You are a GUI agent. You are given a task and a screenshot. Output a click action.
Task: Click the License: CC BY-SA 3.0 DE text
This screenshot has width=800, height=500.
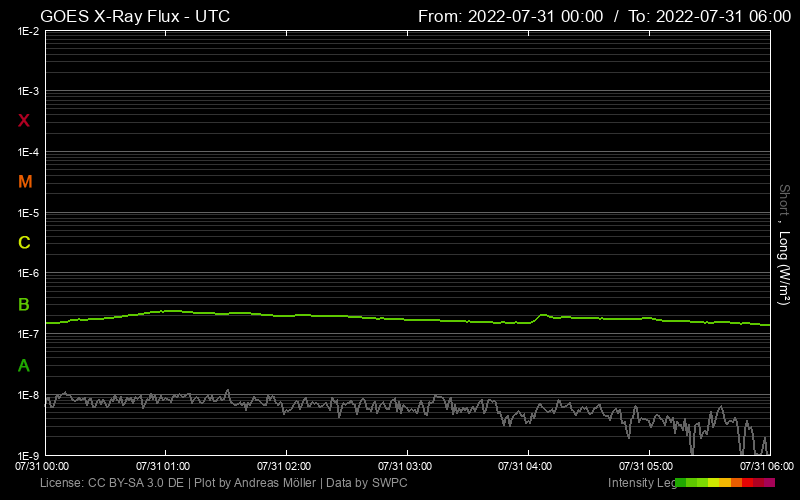click(x=112, y=483)
